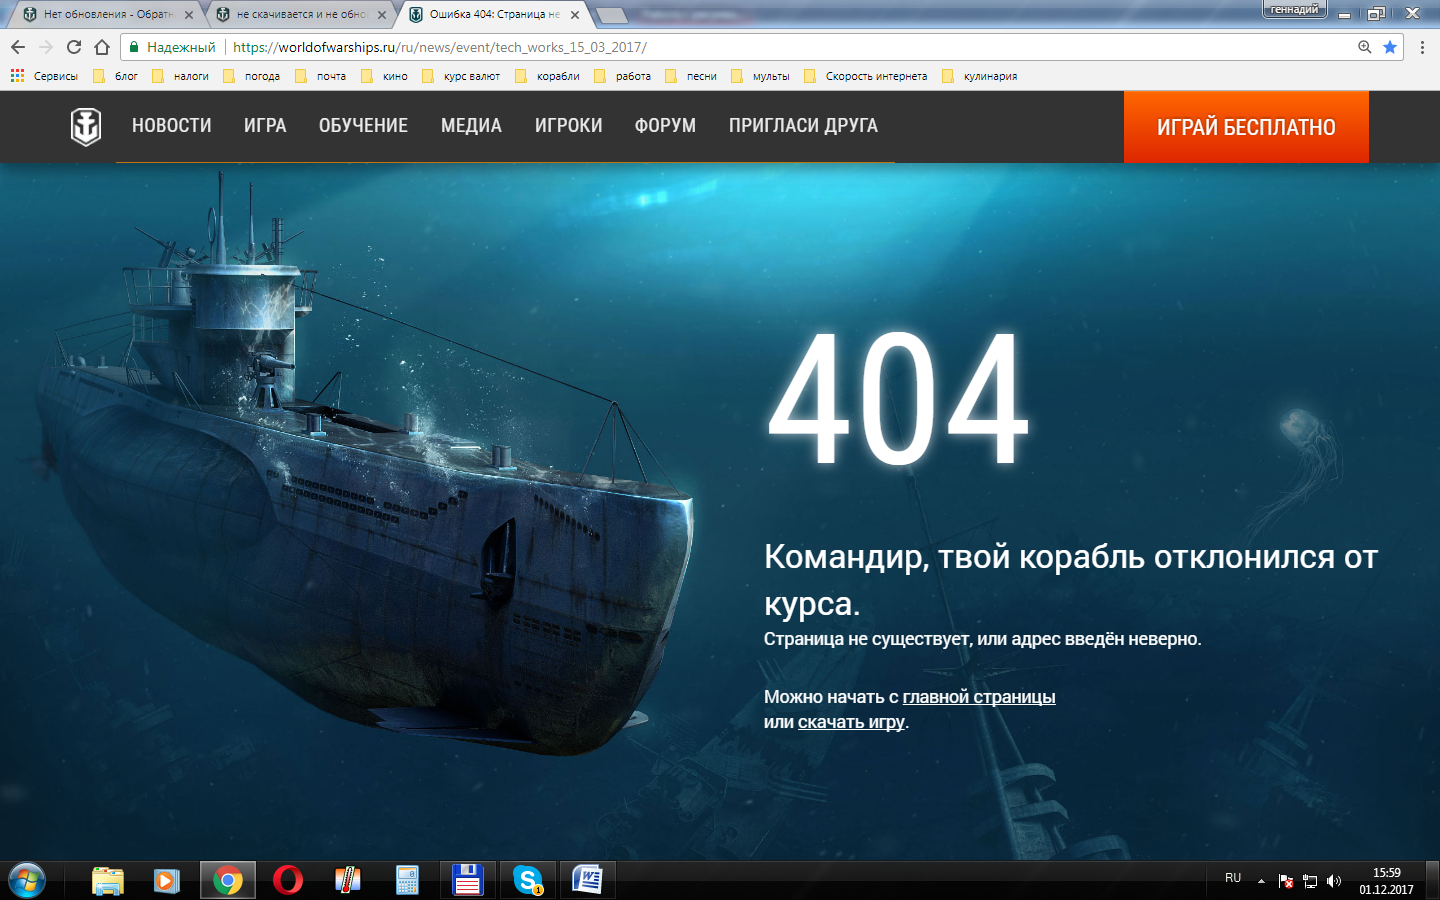Open the 'почта' bookmark folder
The height and width of the screenshot is (900, 1440).
[320, 76]
